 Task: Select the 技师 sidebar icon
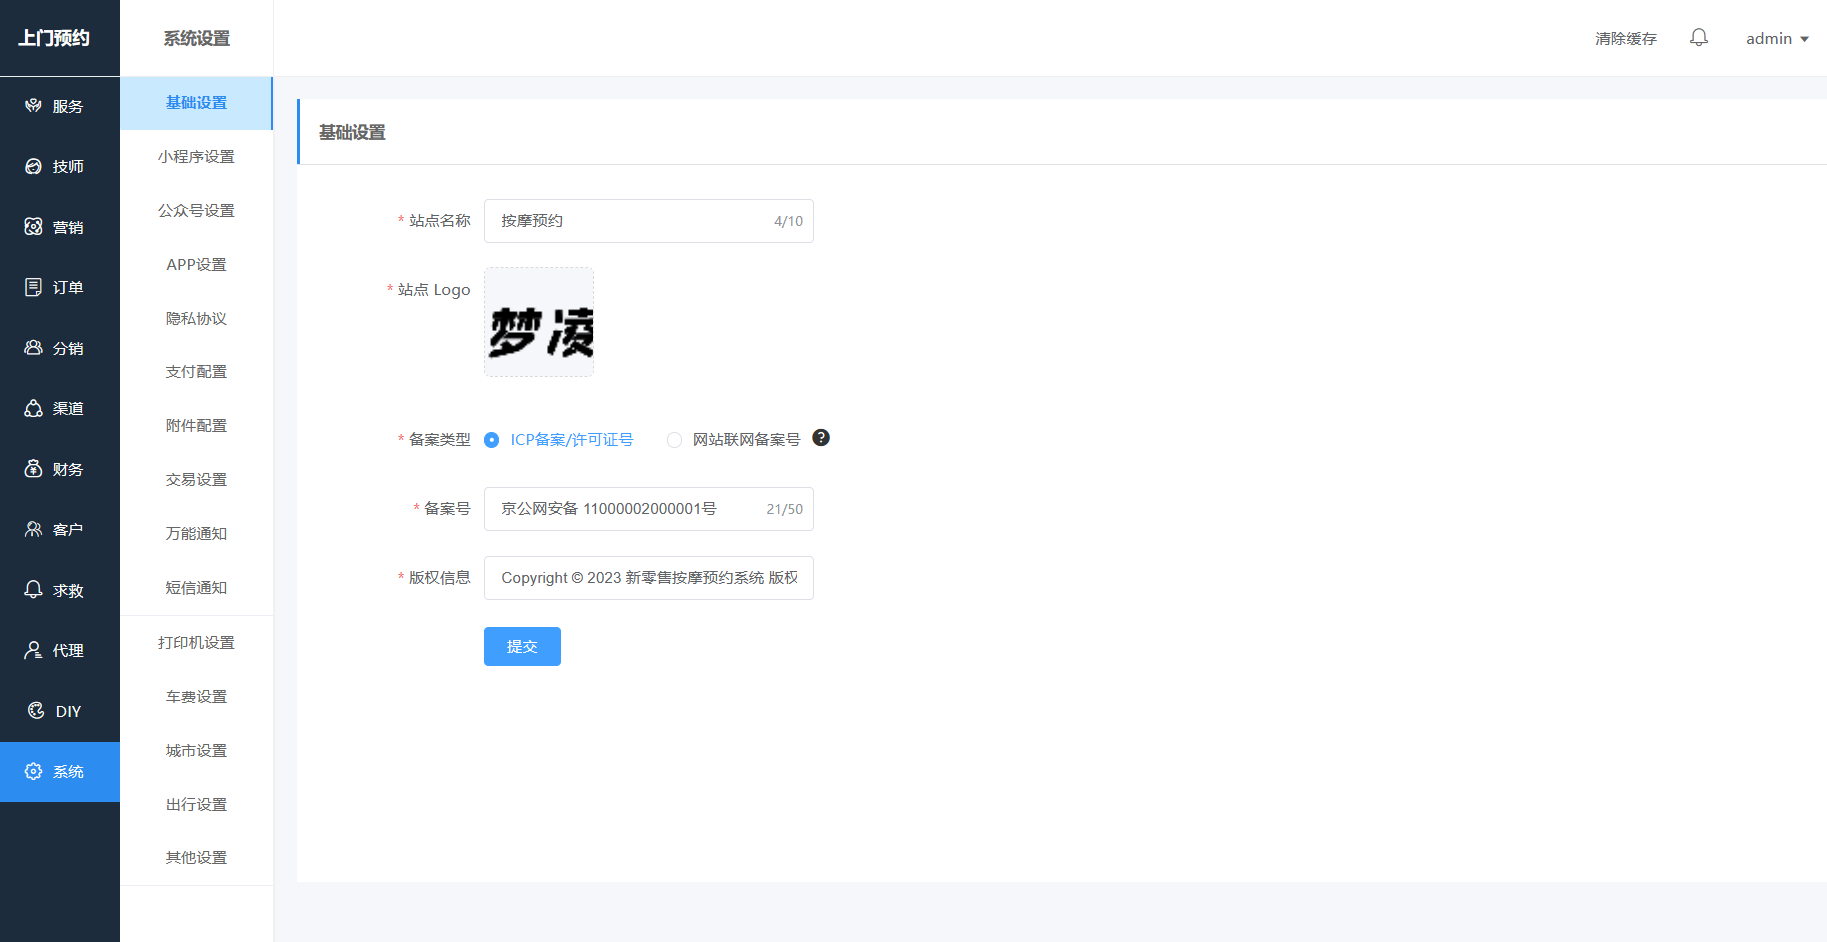[x=34, y=167]
